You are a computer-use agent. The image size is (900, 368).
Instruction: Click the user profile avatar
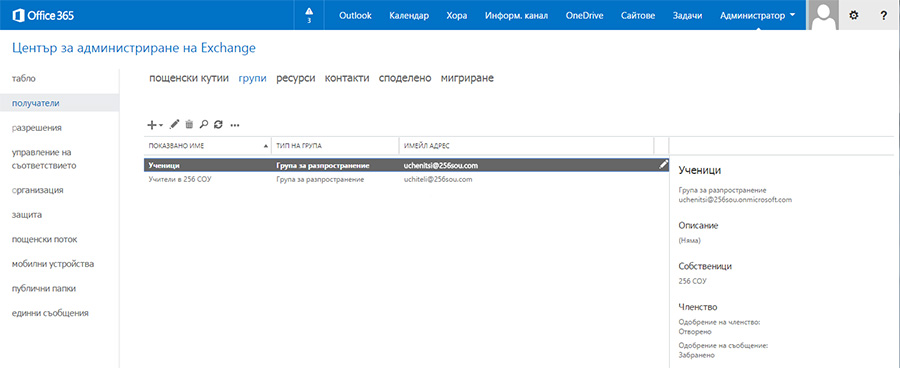823,15
